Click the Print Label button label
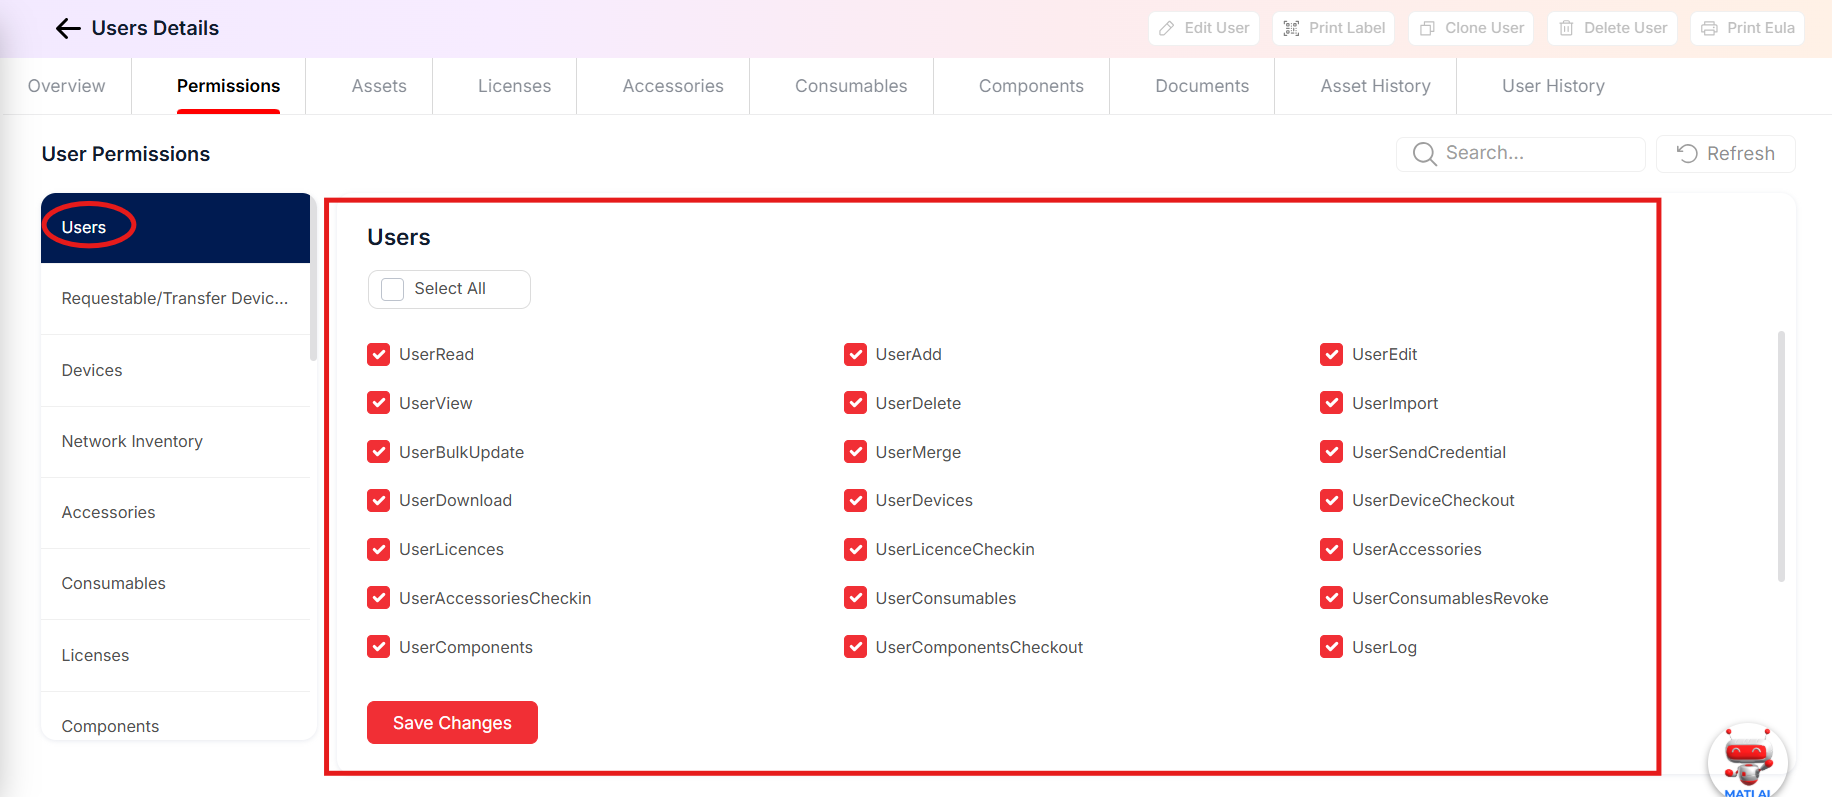1832x797 pixels. click(x=1347, y=28)
